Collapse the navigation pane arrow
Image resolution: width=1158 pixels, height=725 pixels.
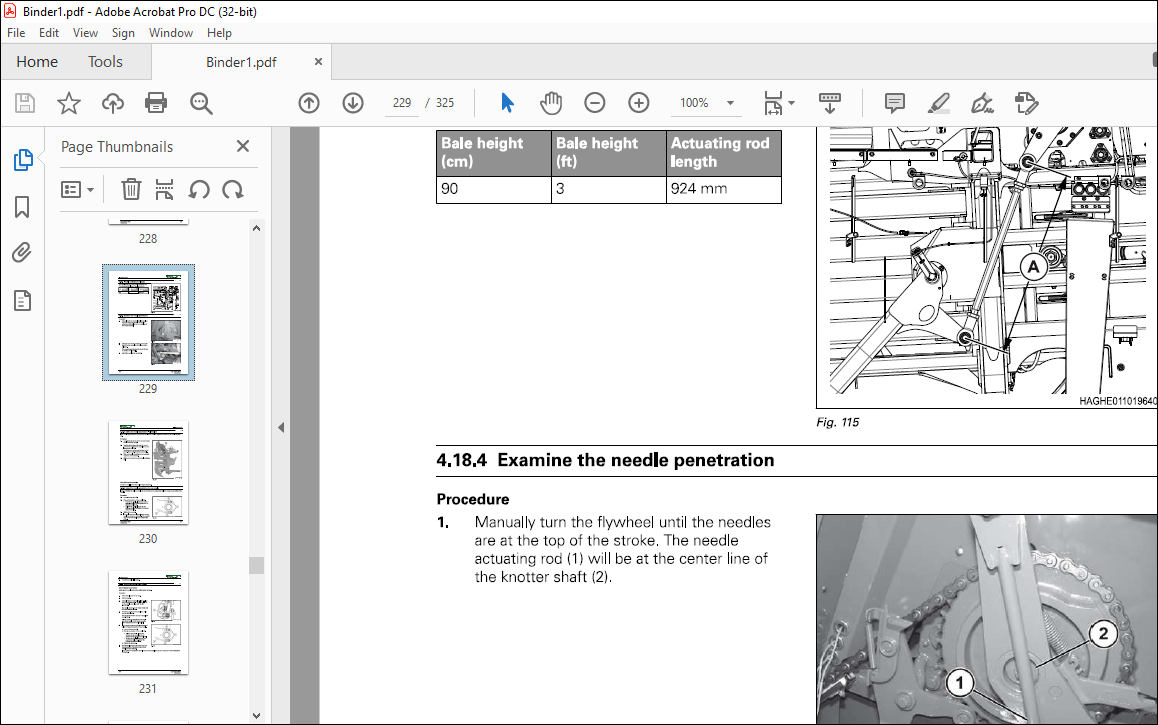tap(281, 427)
